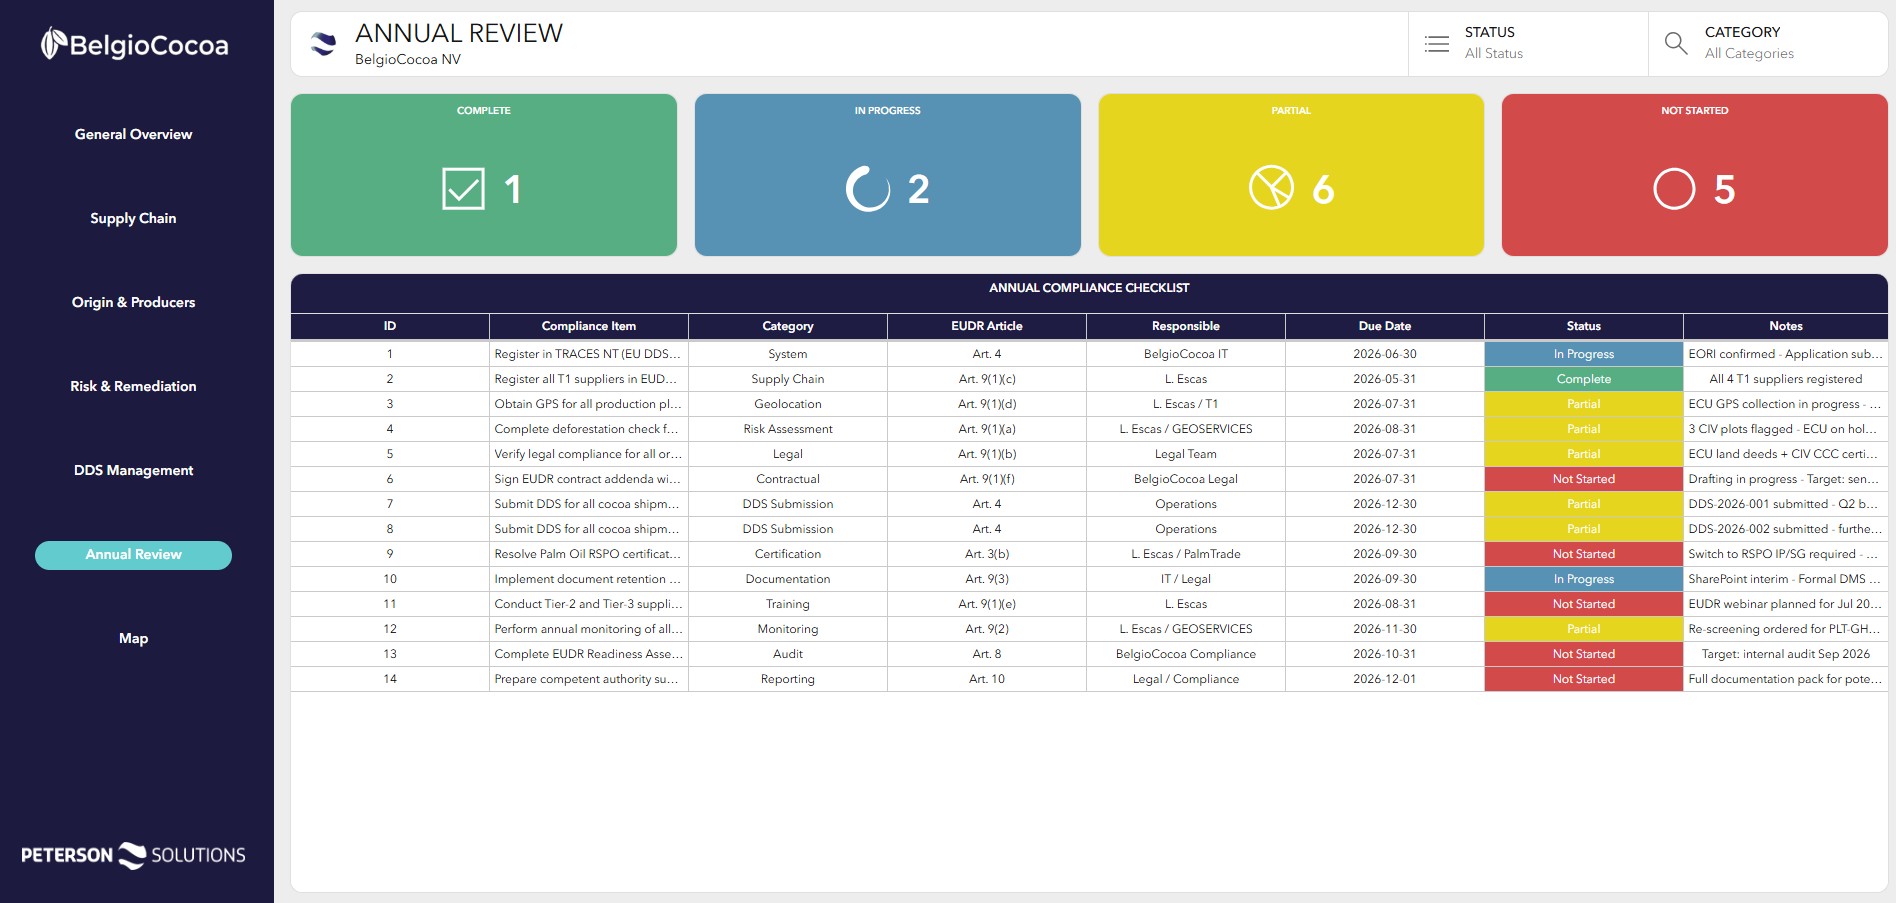Select 'Register in TRACES NT' compliance item

[589, 354]
